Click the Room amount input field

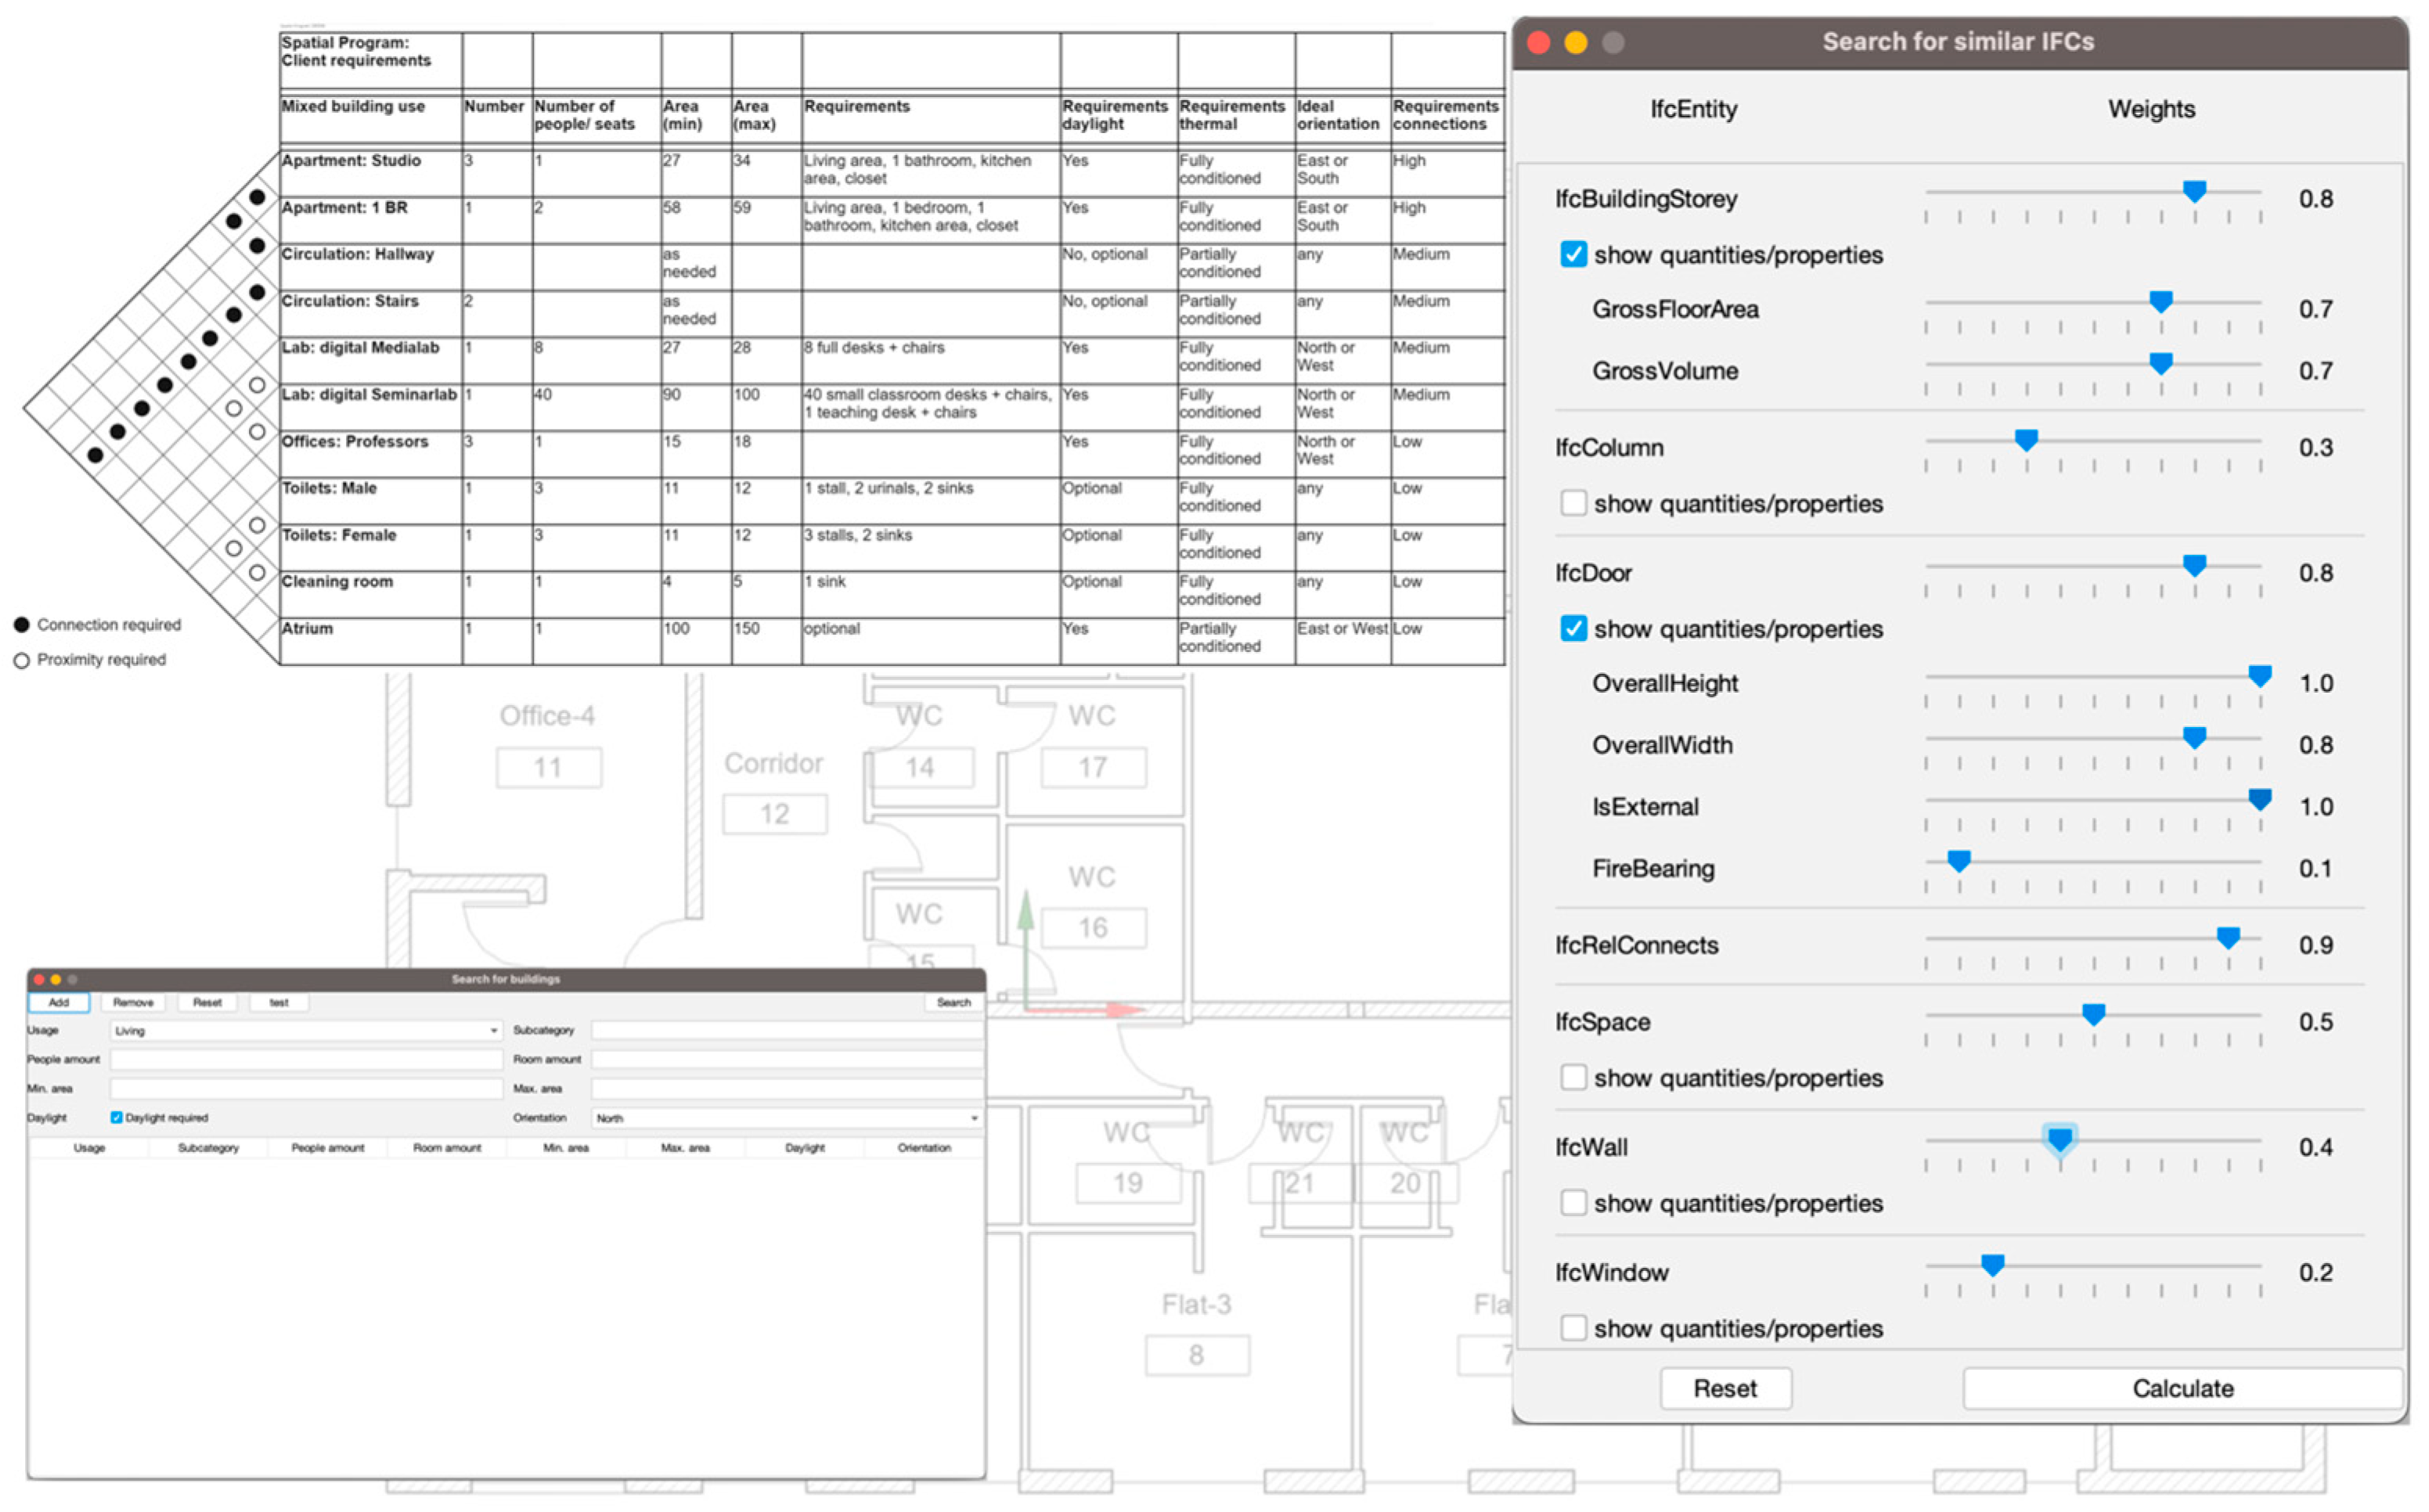coord(786,1059)
